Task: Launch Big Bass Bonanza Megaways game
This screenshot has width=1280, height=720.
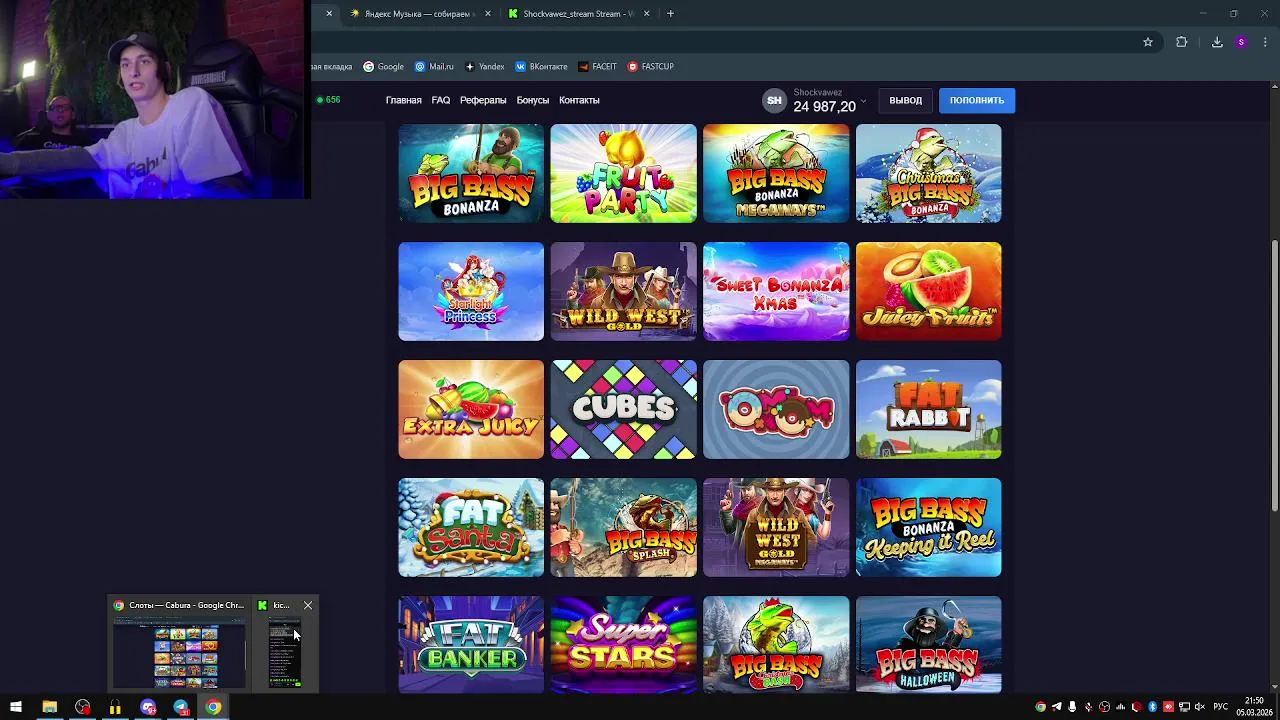Action: click(776, 173)
